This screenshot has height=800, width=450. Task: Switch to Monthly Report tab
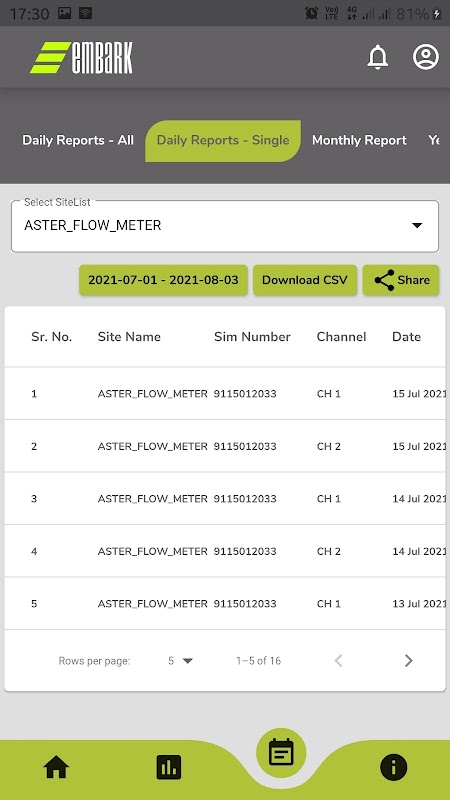click(x=359, y=140)
